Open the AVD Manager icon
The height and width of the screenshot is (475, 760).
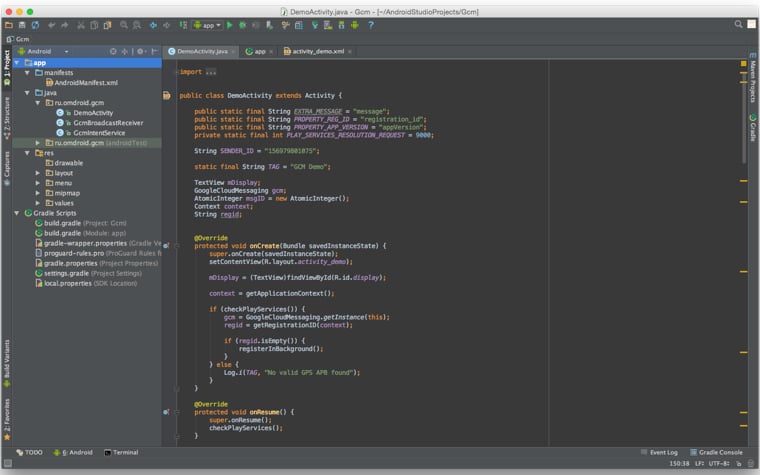(x=328, y=25)
